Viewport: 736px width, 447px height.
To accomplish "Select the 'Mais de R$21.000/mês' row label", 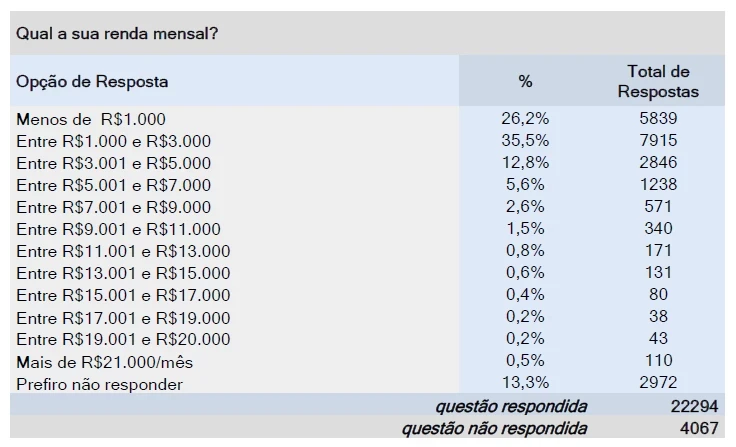I will pyautogui.click(x=104, y=362).
